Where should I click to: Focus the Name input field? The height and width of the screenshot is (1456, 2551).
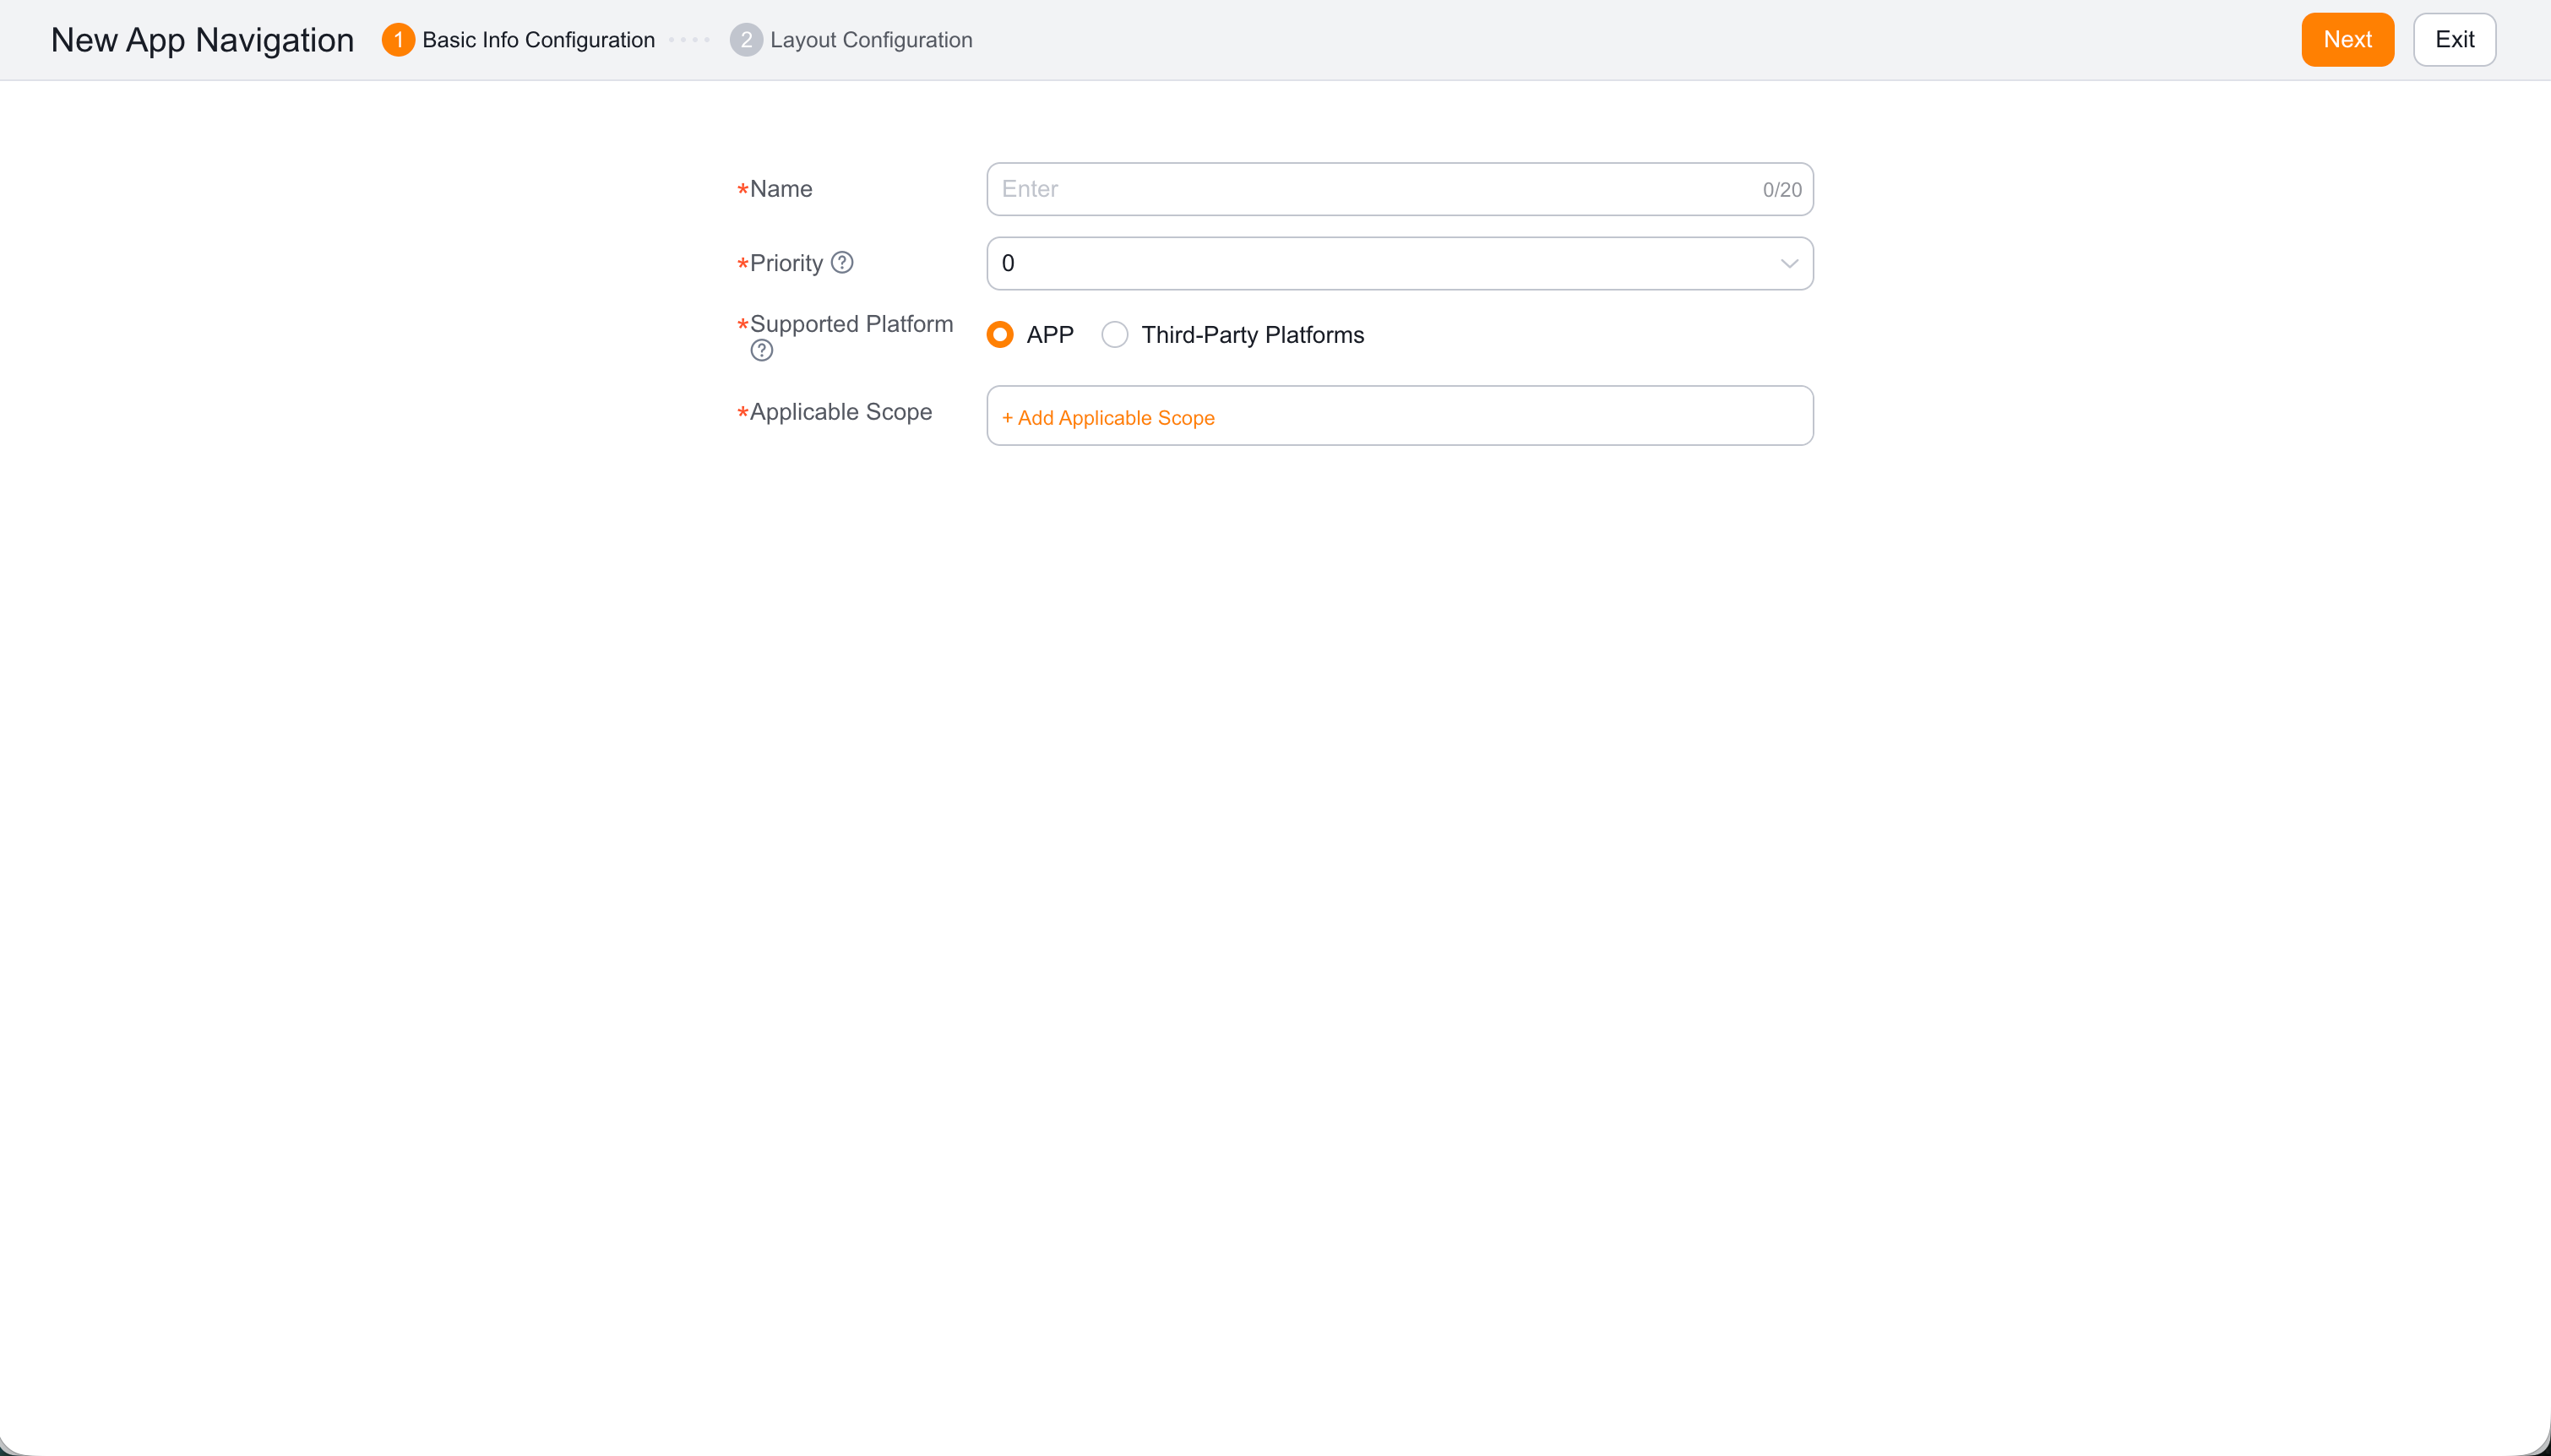click(1399, 189)
